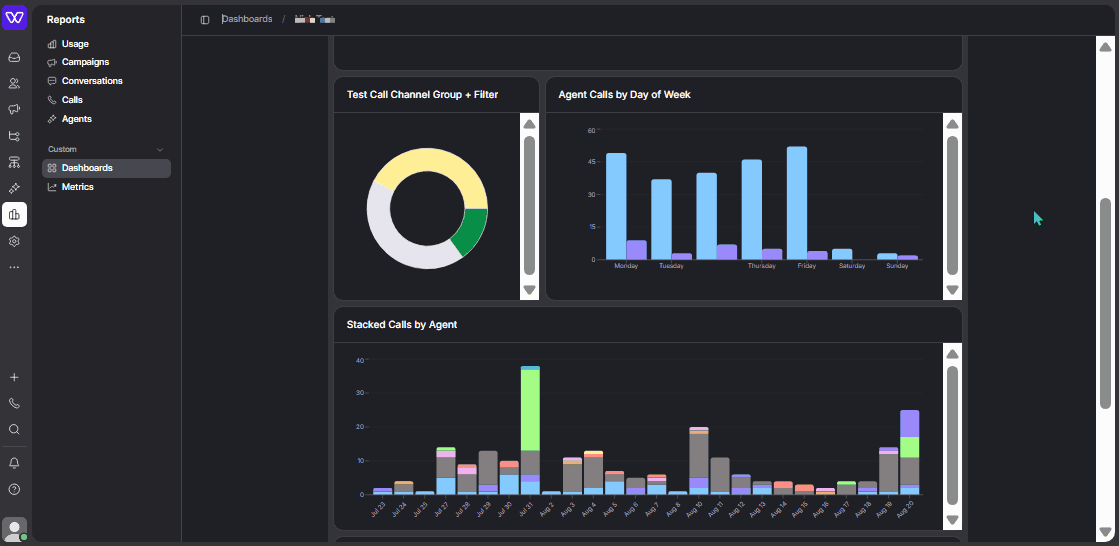The image size is (1119, 546).
Task: Click the Stacked Calls by Agent title
Action: click(402, 325)
